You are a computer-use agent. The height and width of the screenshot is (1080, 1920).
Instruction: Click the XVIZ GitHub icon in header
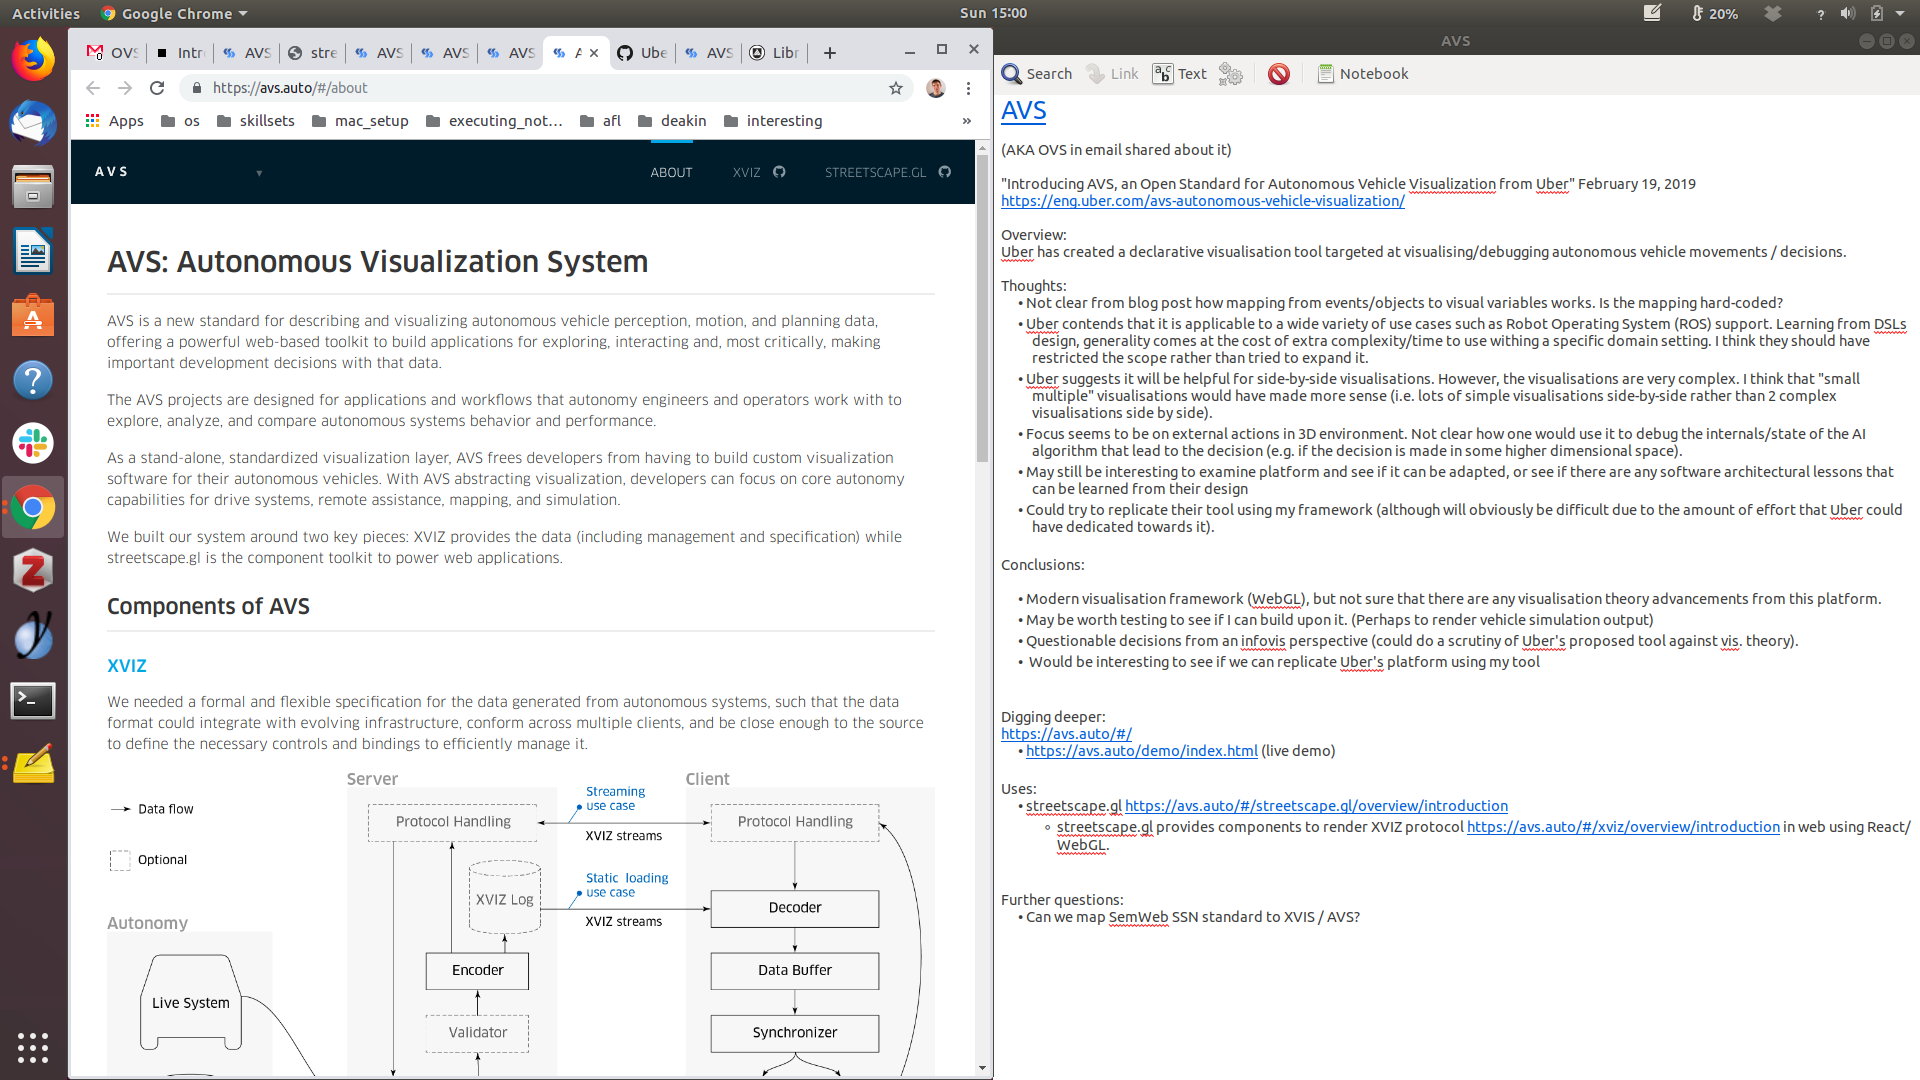click(x=779, y=172)
